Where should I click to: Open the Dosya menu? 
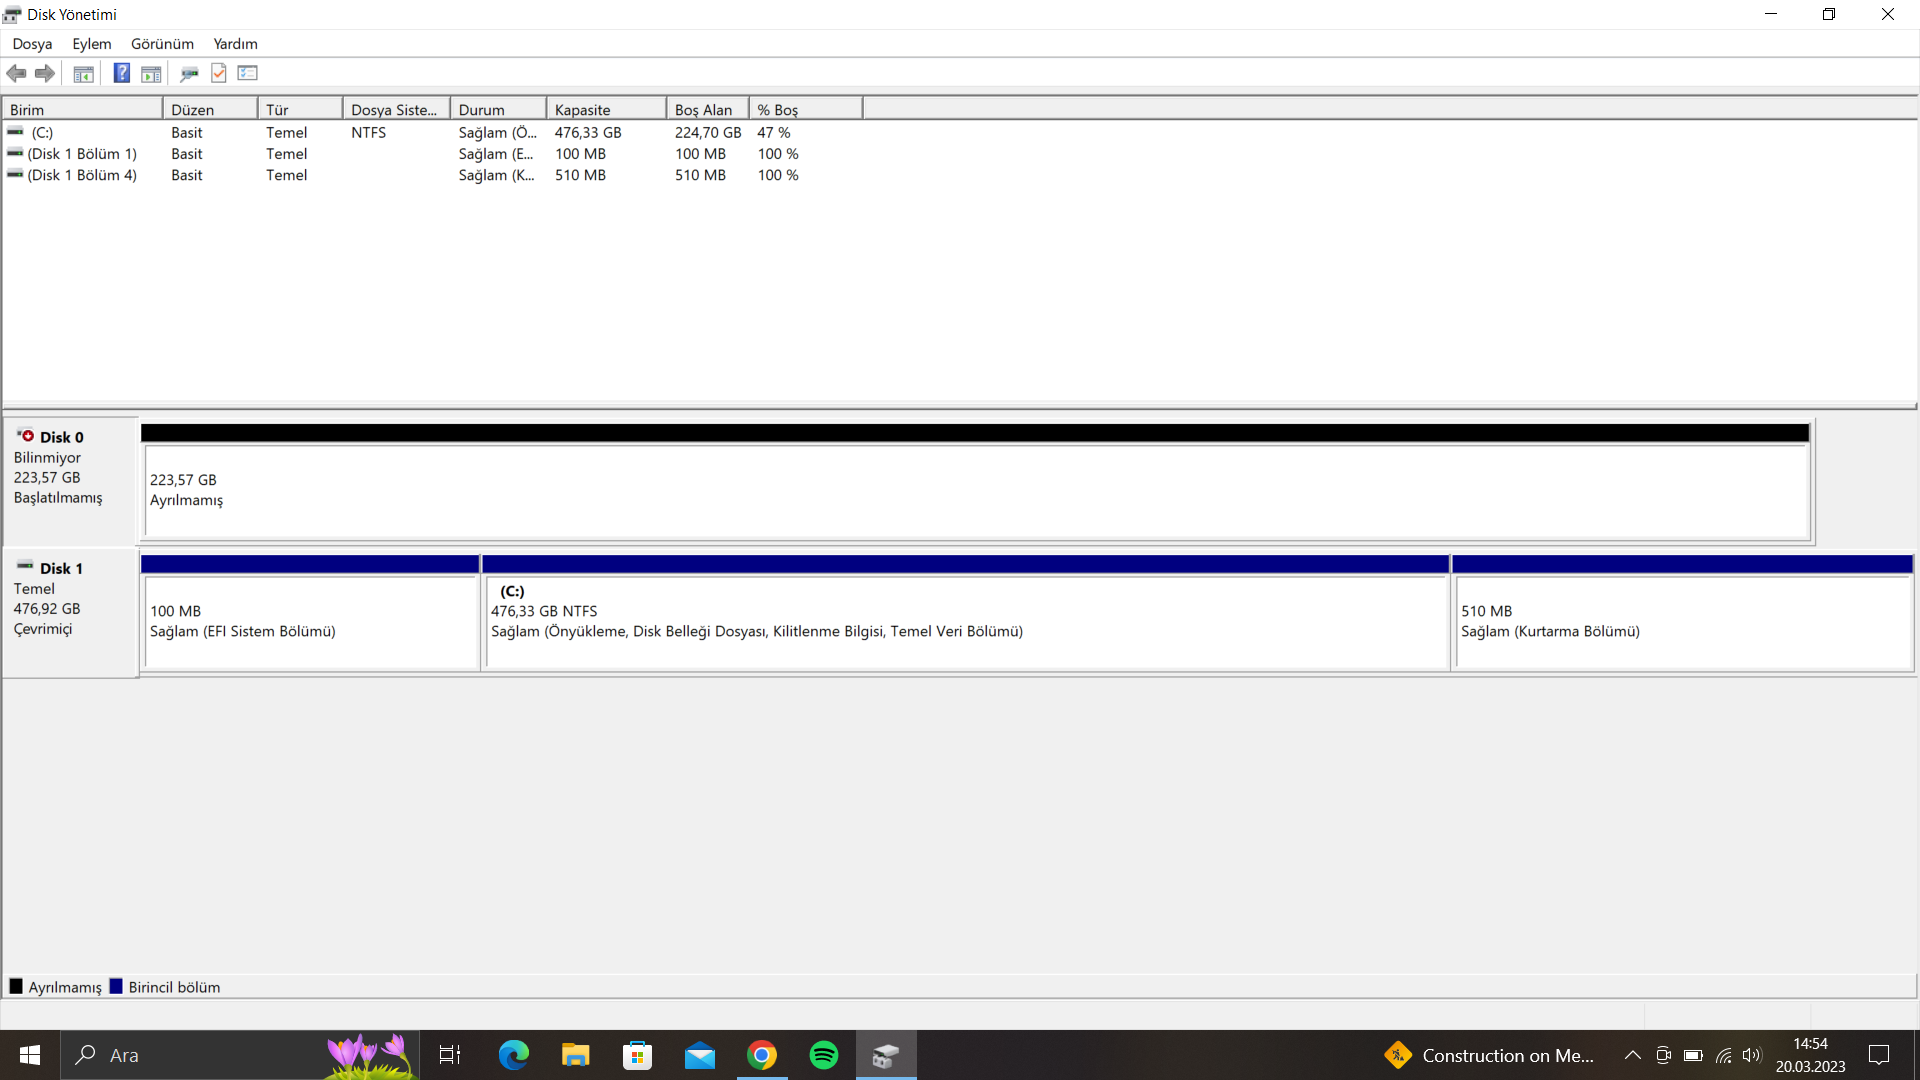32,44
